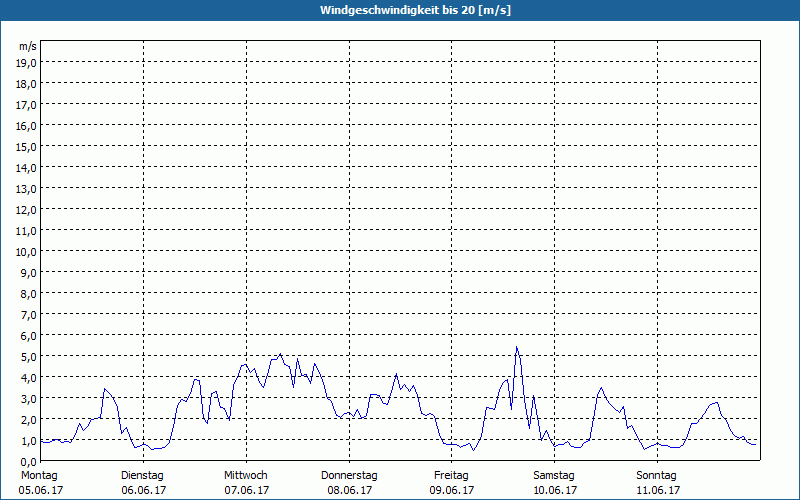
Task: Select the '13,0' y-axis value
Action: click(27, 189)
